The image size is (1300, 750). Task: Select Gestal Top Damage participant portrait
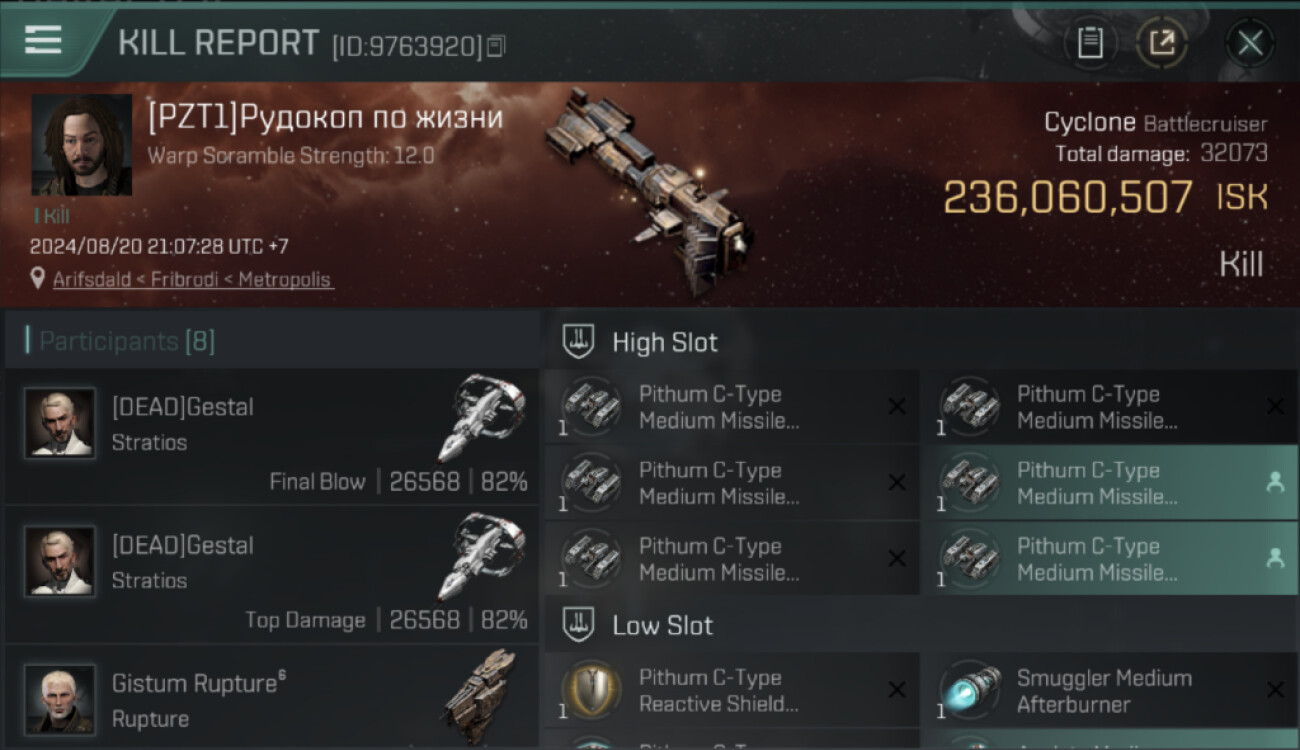click(x=60, y=561)
